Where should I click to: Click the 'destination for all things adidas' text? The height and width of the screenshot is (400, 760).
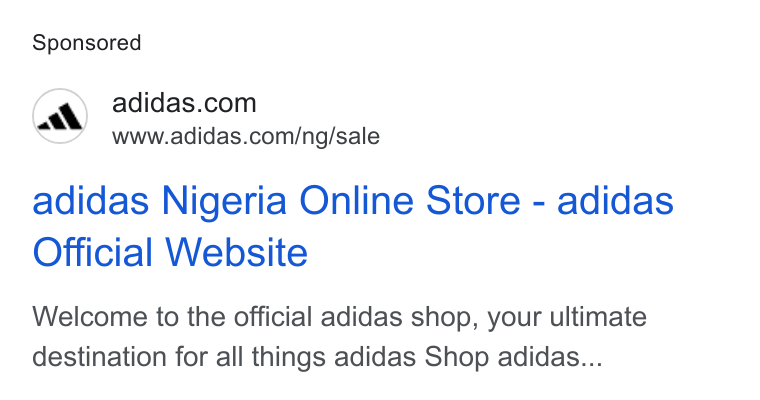tap(224, 357)
